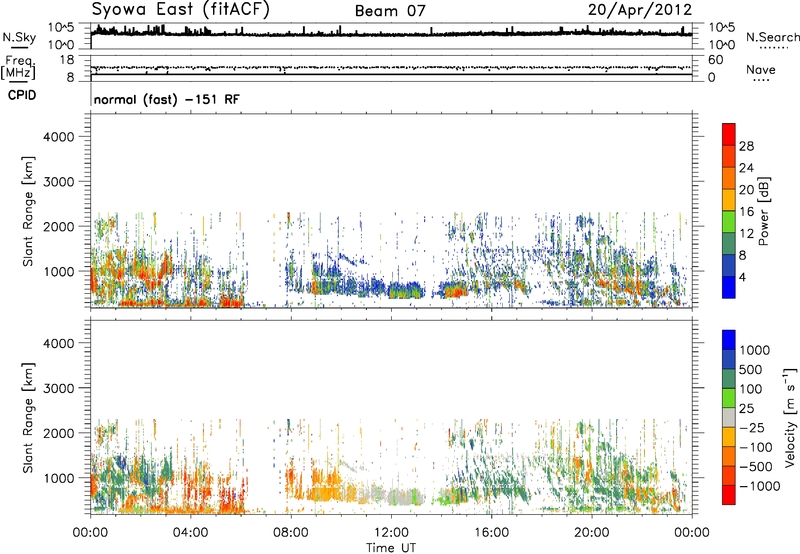Image resolution: width=800 pixels, height=554 pixels.
Task: Click the '12' label on the power colorbar
Action: pyautogui.click(x=746, y=234)
